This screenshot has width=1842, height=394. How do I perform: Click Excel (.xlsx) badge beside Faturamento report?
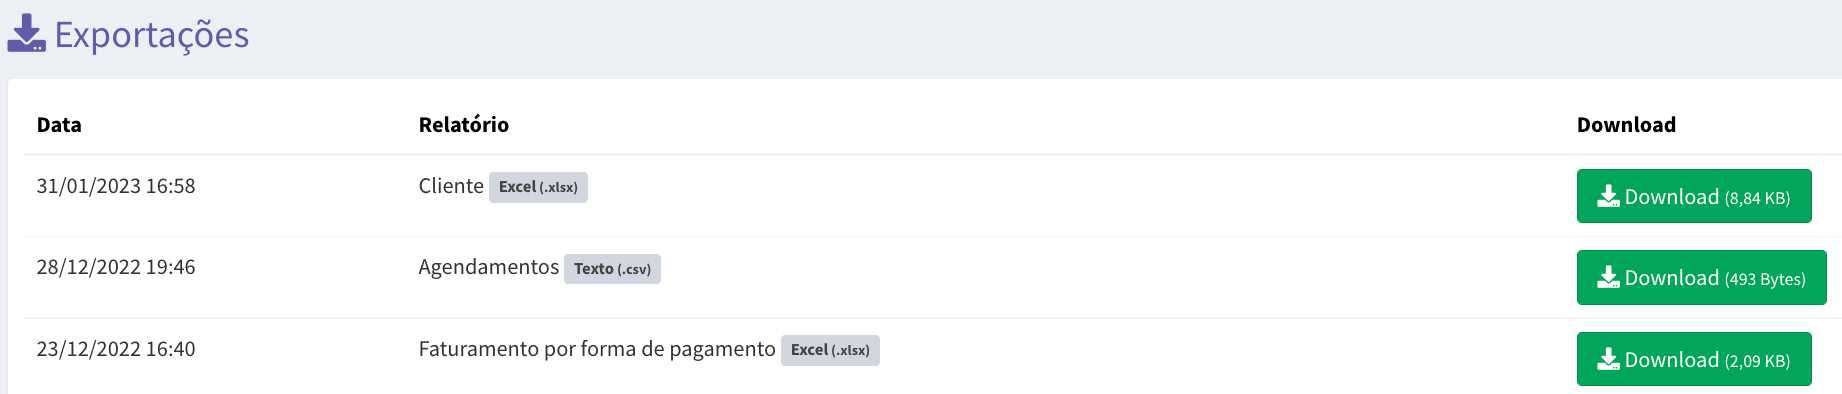coord(830,350)
